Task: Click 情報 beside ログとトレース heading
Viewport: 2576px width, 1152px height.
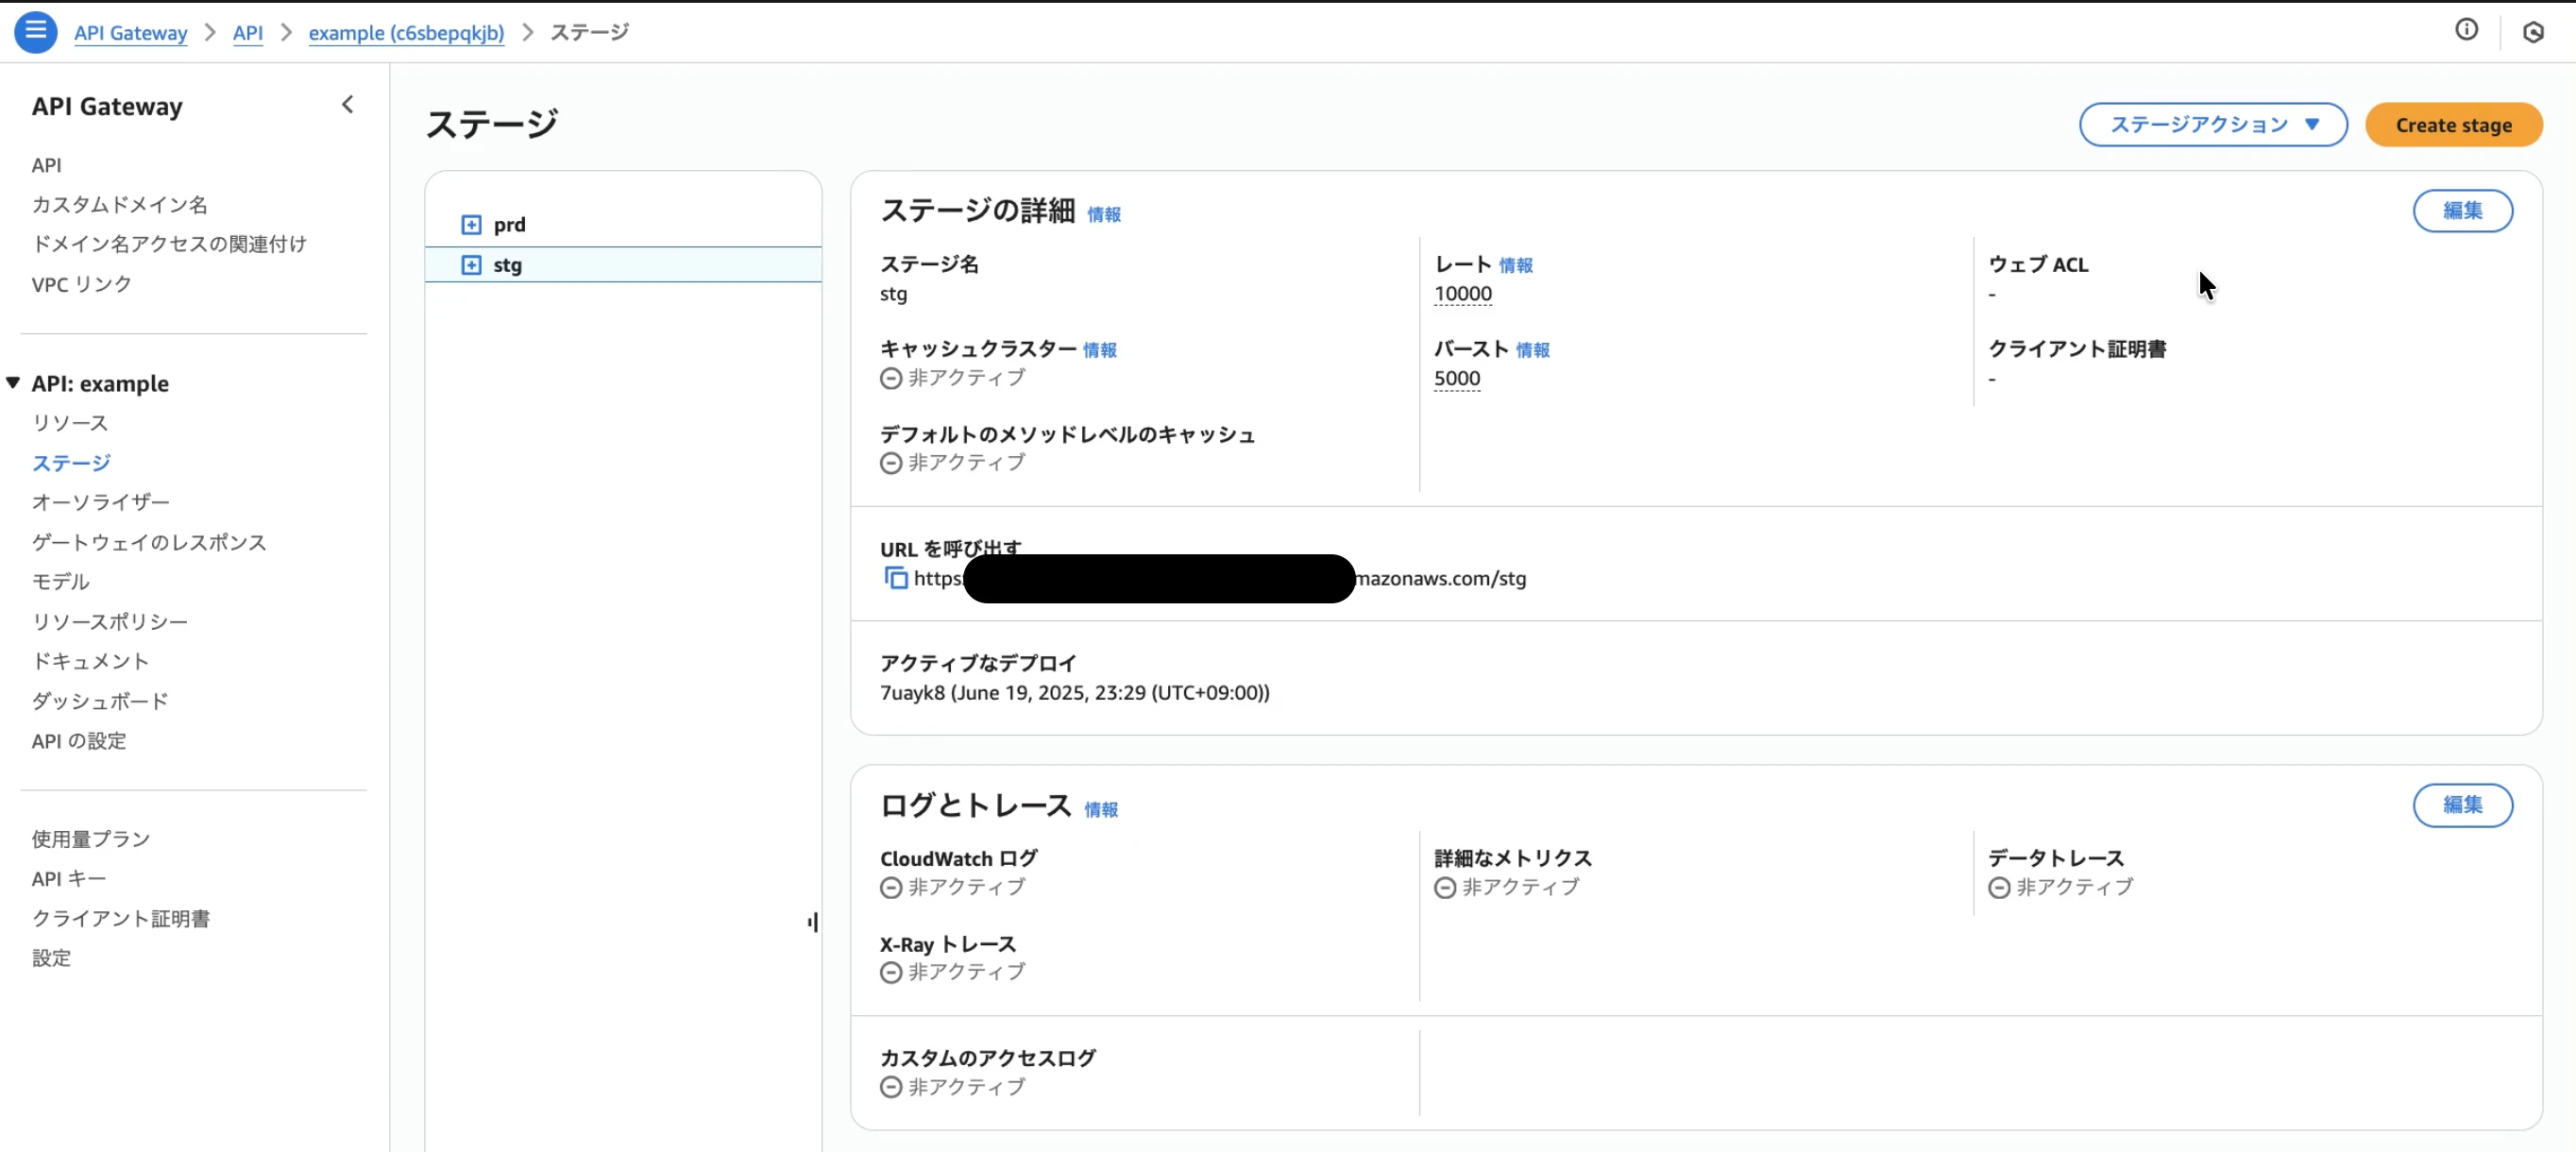Action: [1102, 810]
